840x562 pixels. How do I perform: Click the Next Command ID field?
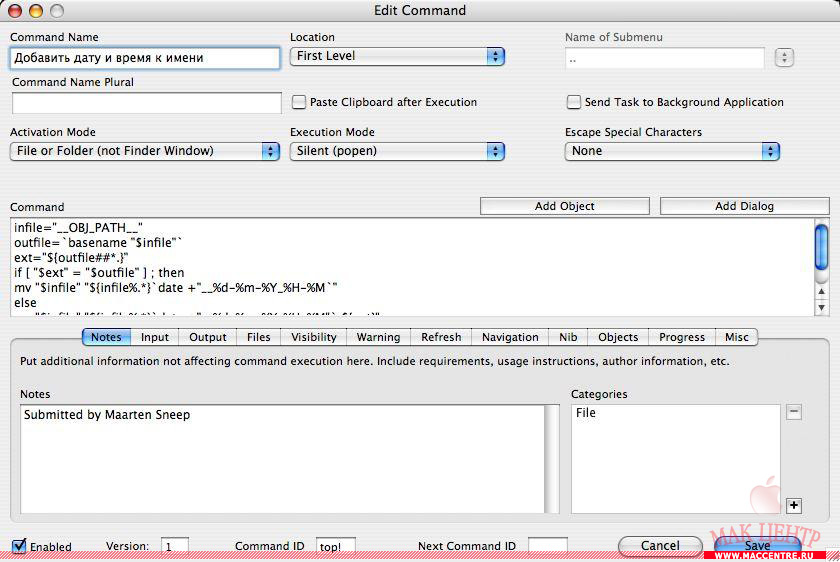coord(548,546)
